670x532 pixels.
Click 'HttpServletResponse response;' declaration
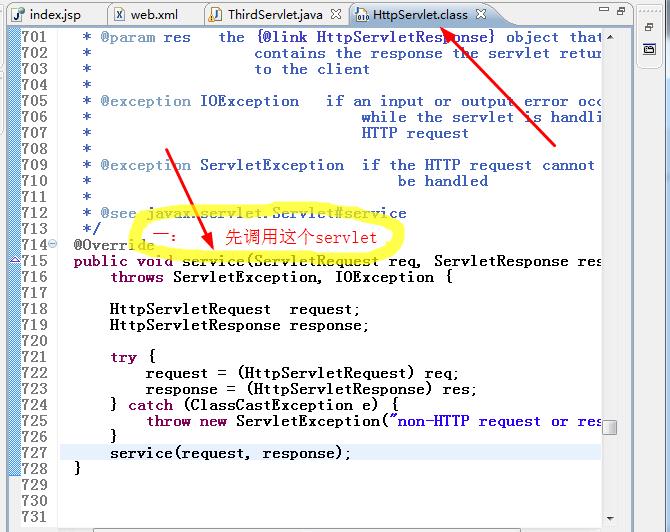pyautogui.click(x=239, y=325)
